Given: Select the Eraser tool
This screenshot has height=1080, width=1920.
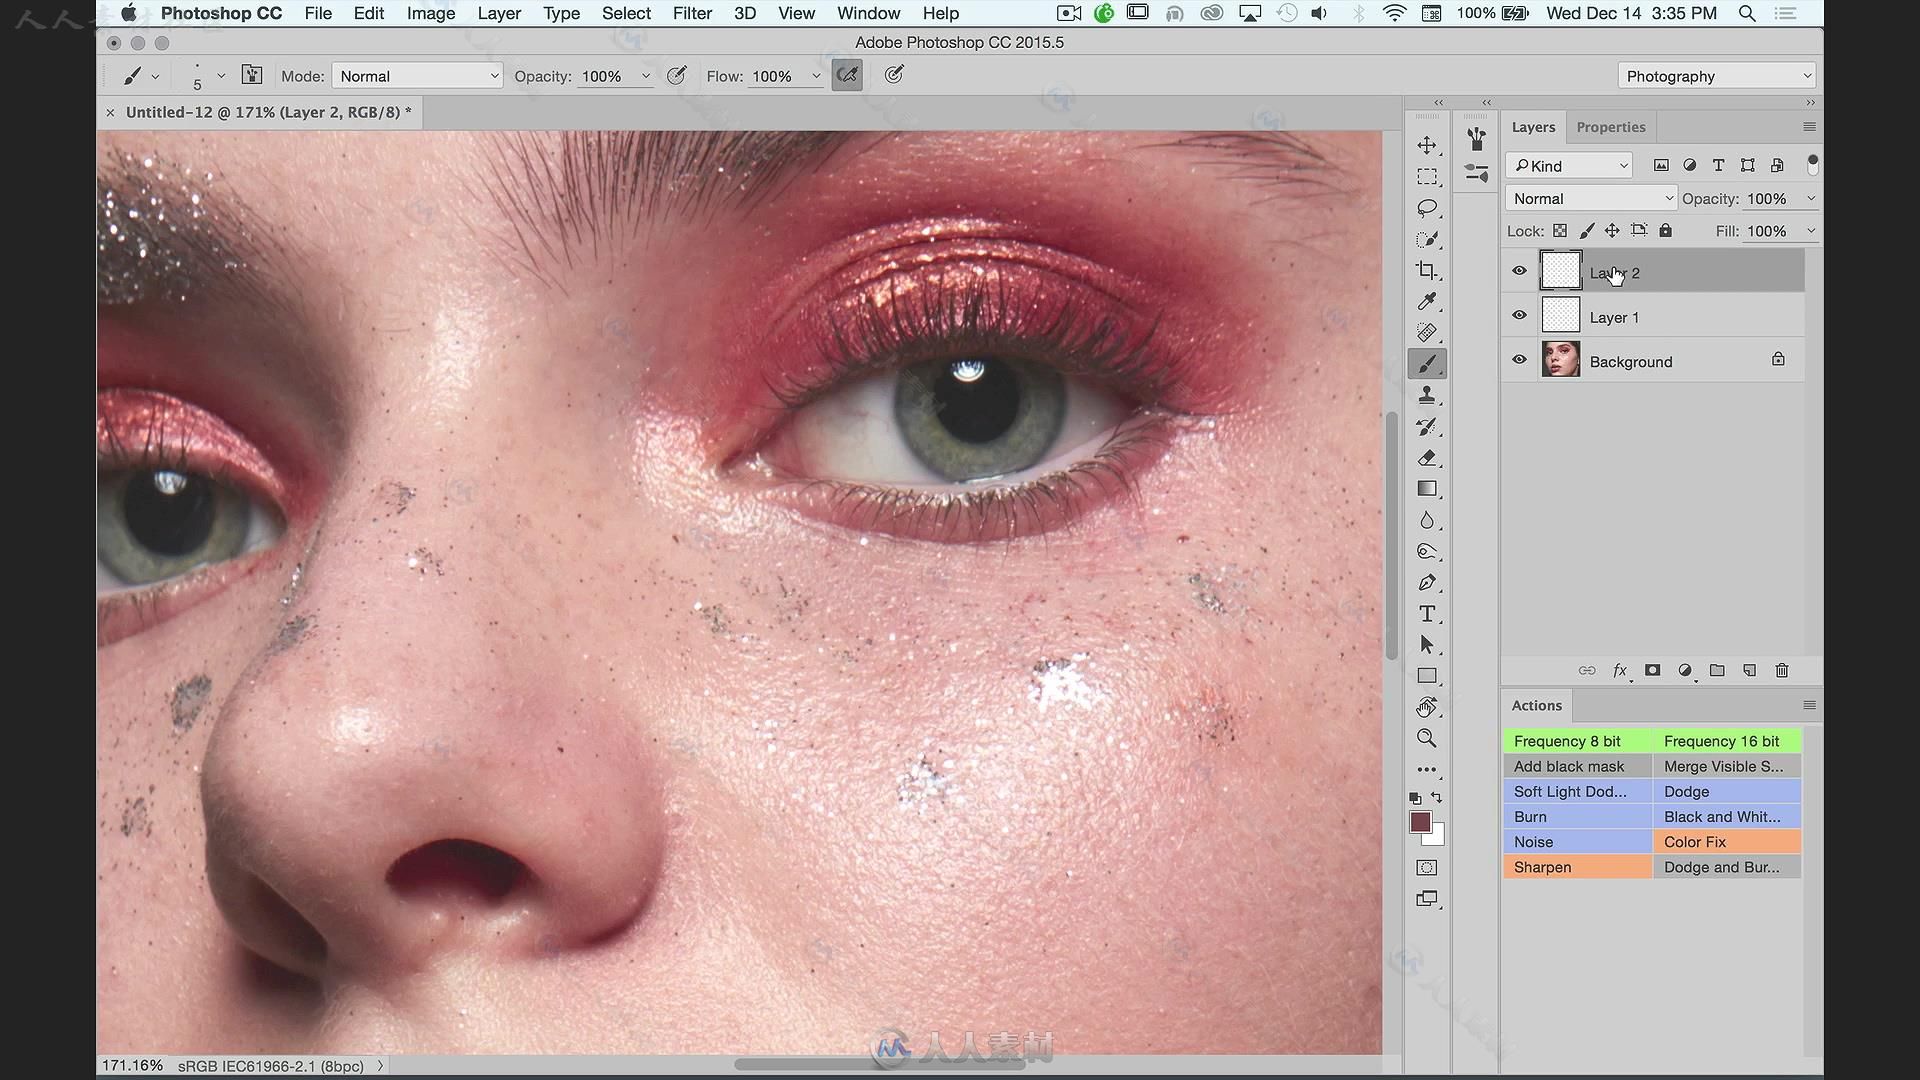Looking at the screenshot, I should pyautogui.click(x=1428, y=456).
